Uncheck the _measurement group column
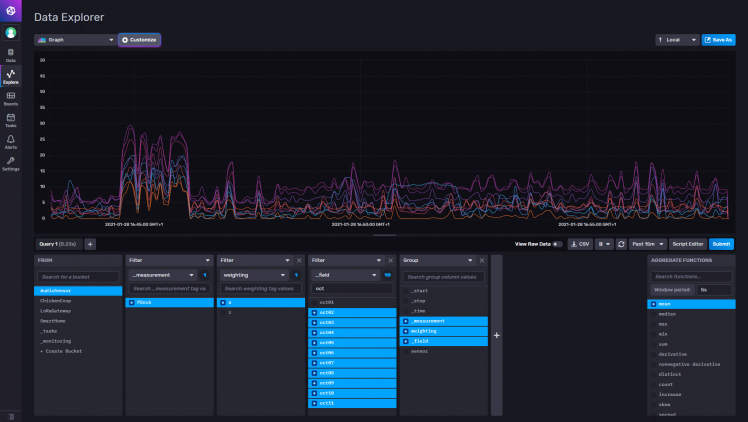Image resolution: width=748 pixels, height=422 pixels. 406,321
